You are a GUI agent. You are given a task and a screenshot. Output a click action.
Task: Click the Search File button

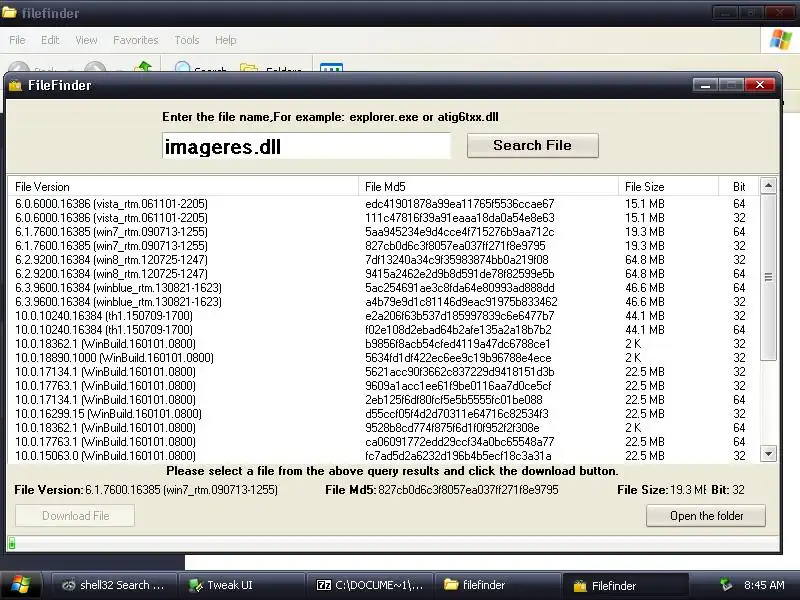pos(532,145)
